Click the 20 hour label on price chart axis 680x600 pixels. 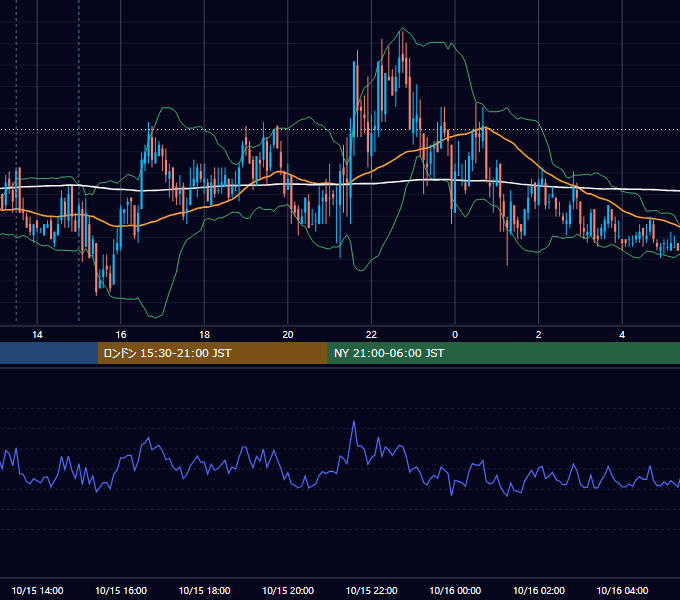[x=288, y=335]
